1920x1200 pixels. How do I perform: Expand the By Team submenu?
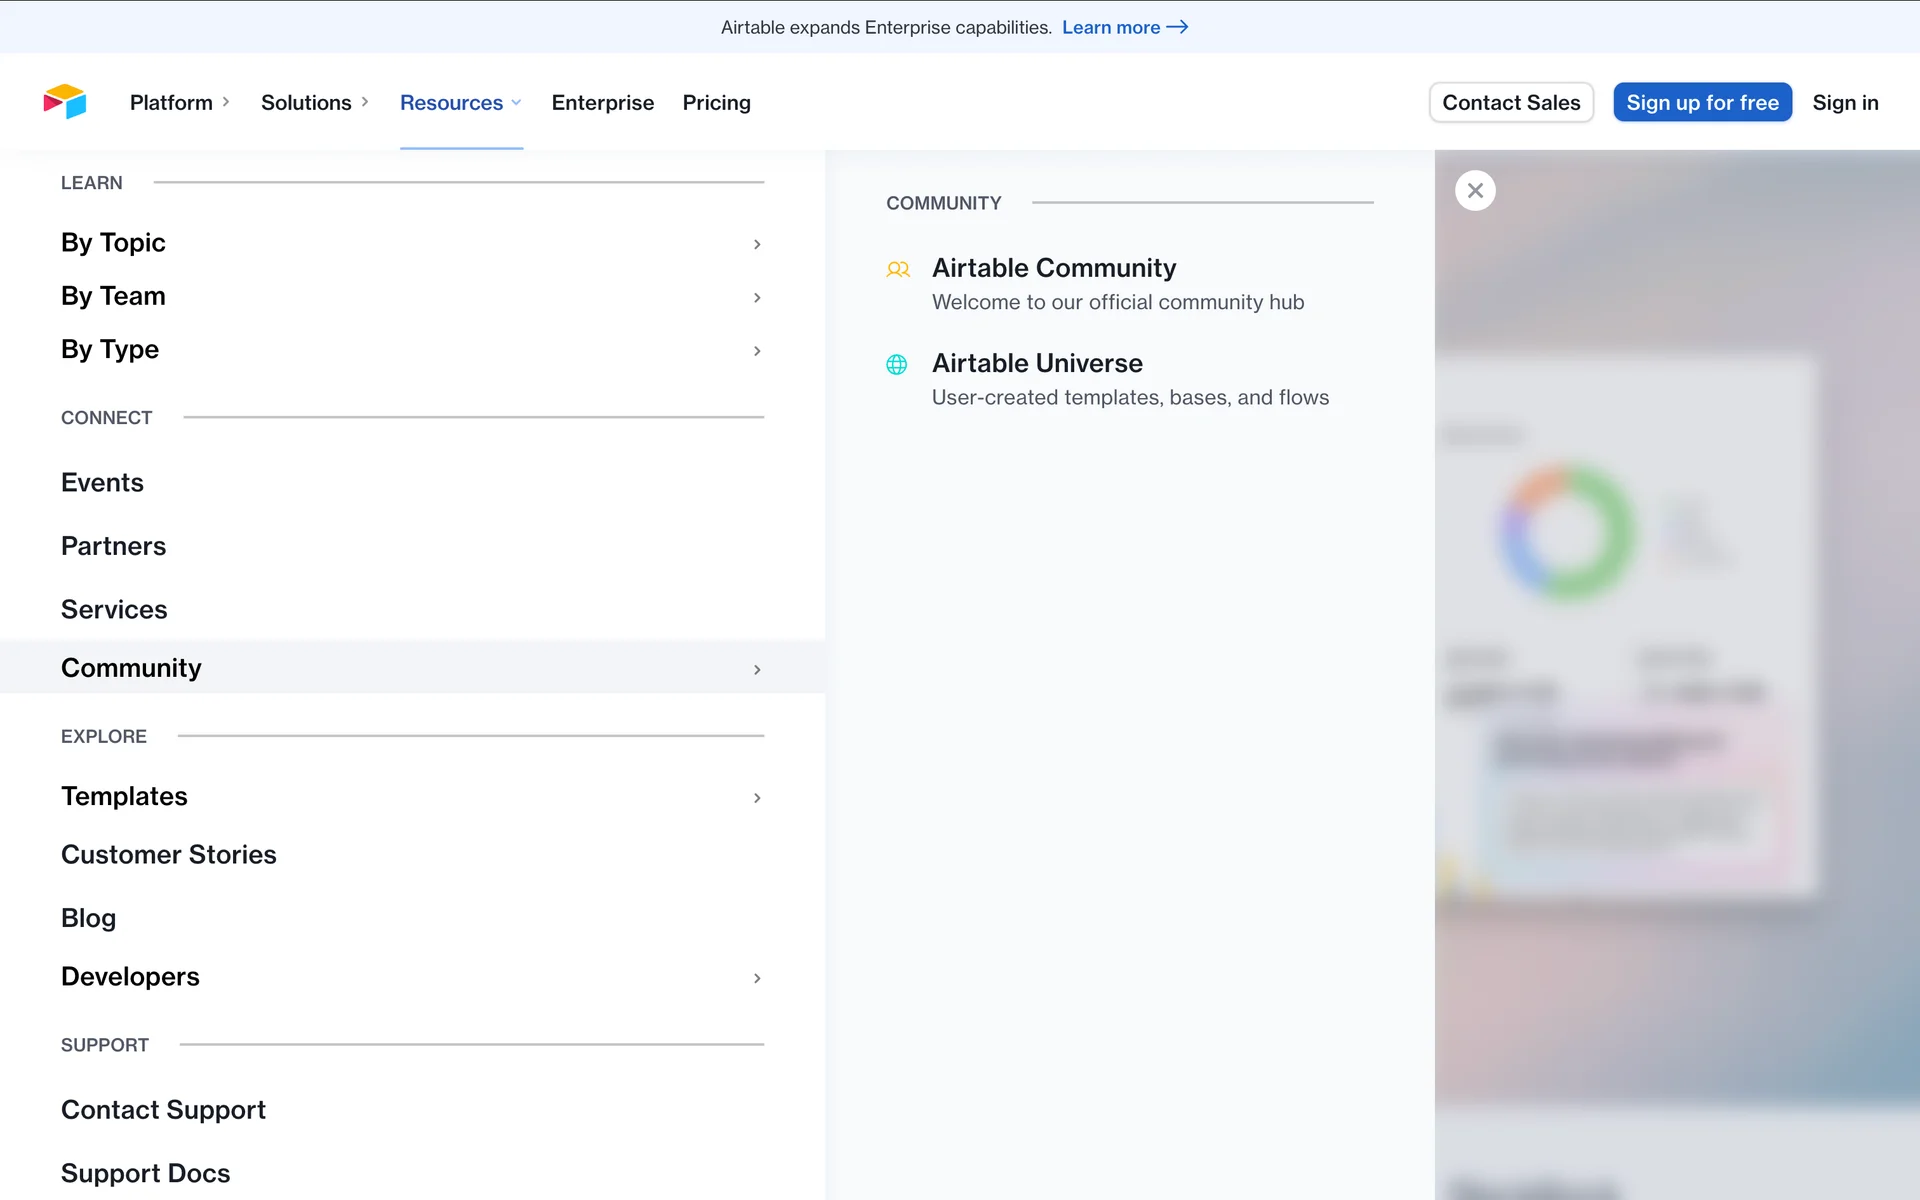click(x=757, y=297)
